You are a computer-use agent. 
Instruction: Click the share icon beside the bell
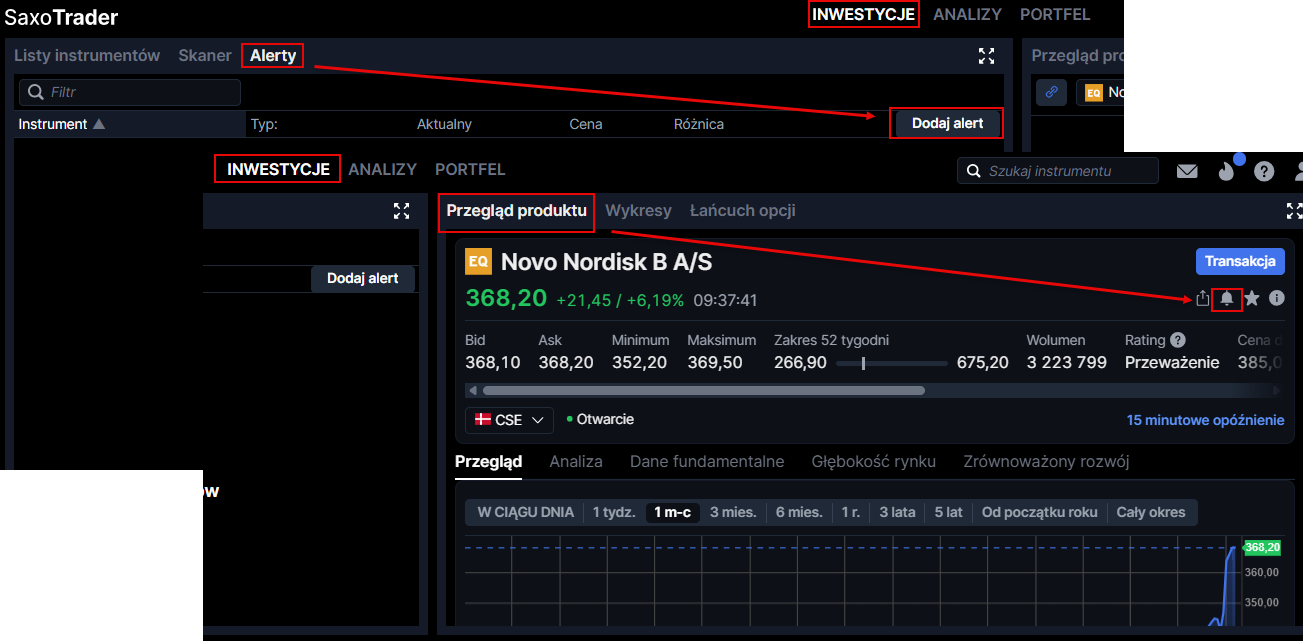click(x=1202, y=298)
